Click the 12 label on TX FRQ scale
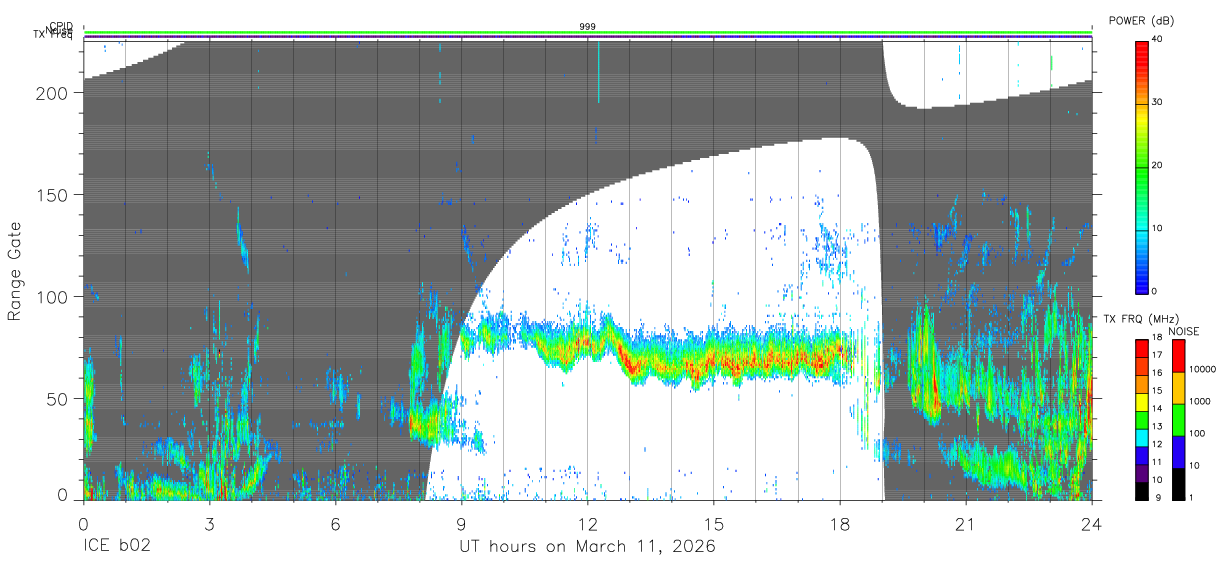Image resolution: width=1228 pixels, height=567 pixels. tap(1158, 444)
